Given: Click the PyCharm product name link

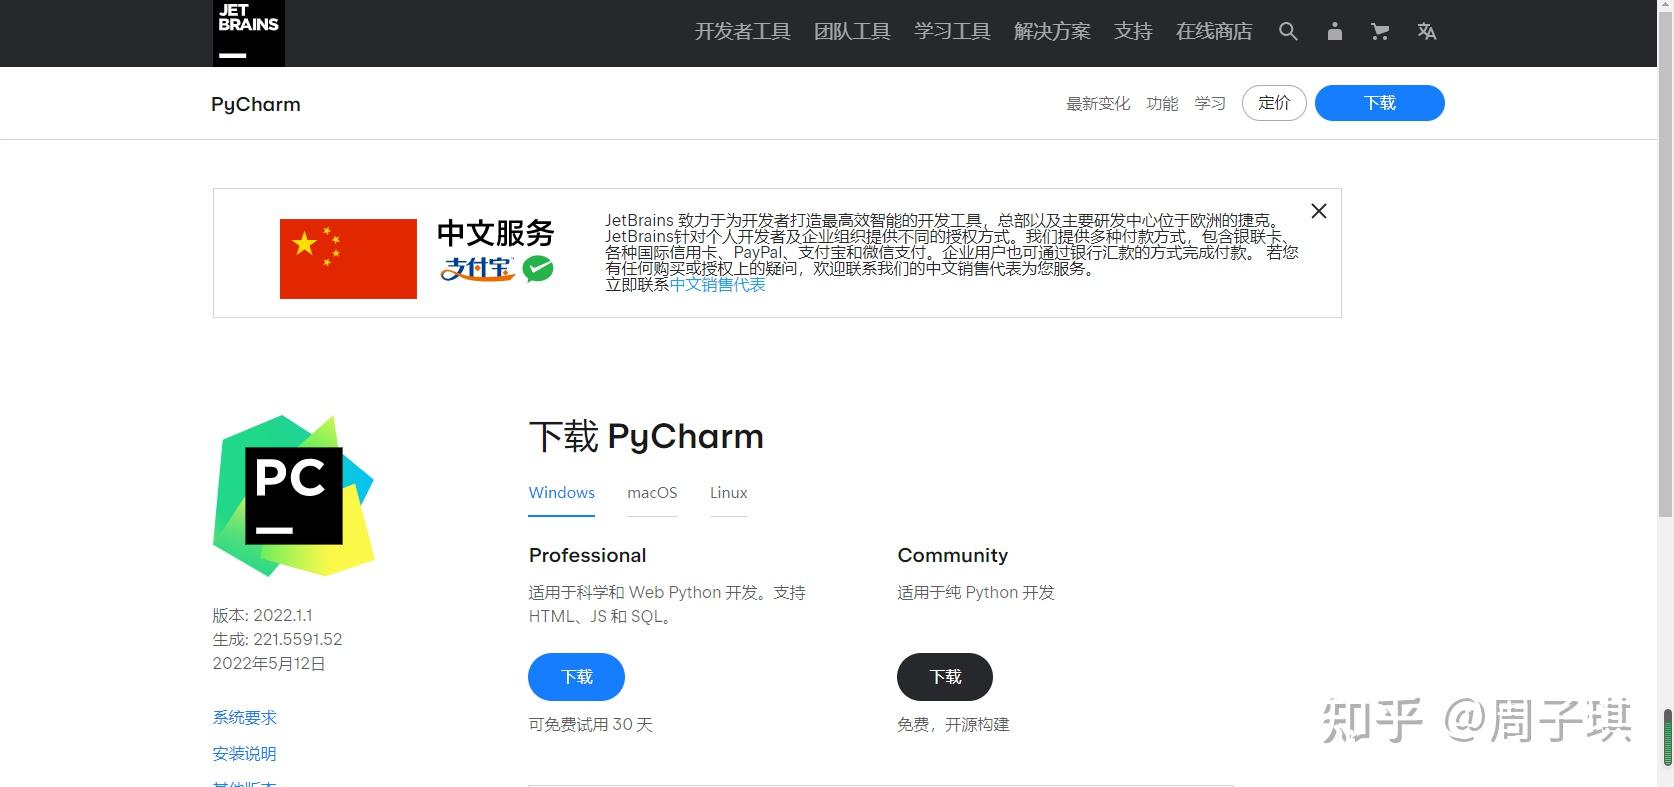Looking at the screenshot, I should 256,104.
